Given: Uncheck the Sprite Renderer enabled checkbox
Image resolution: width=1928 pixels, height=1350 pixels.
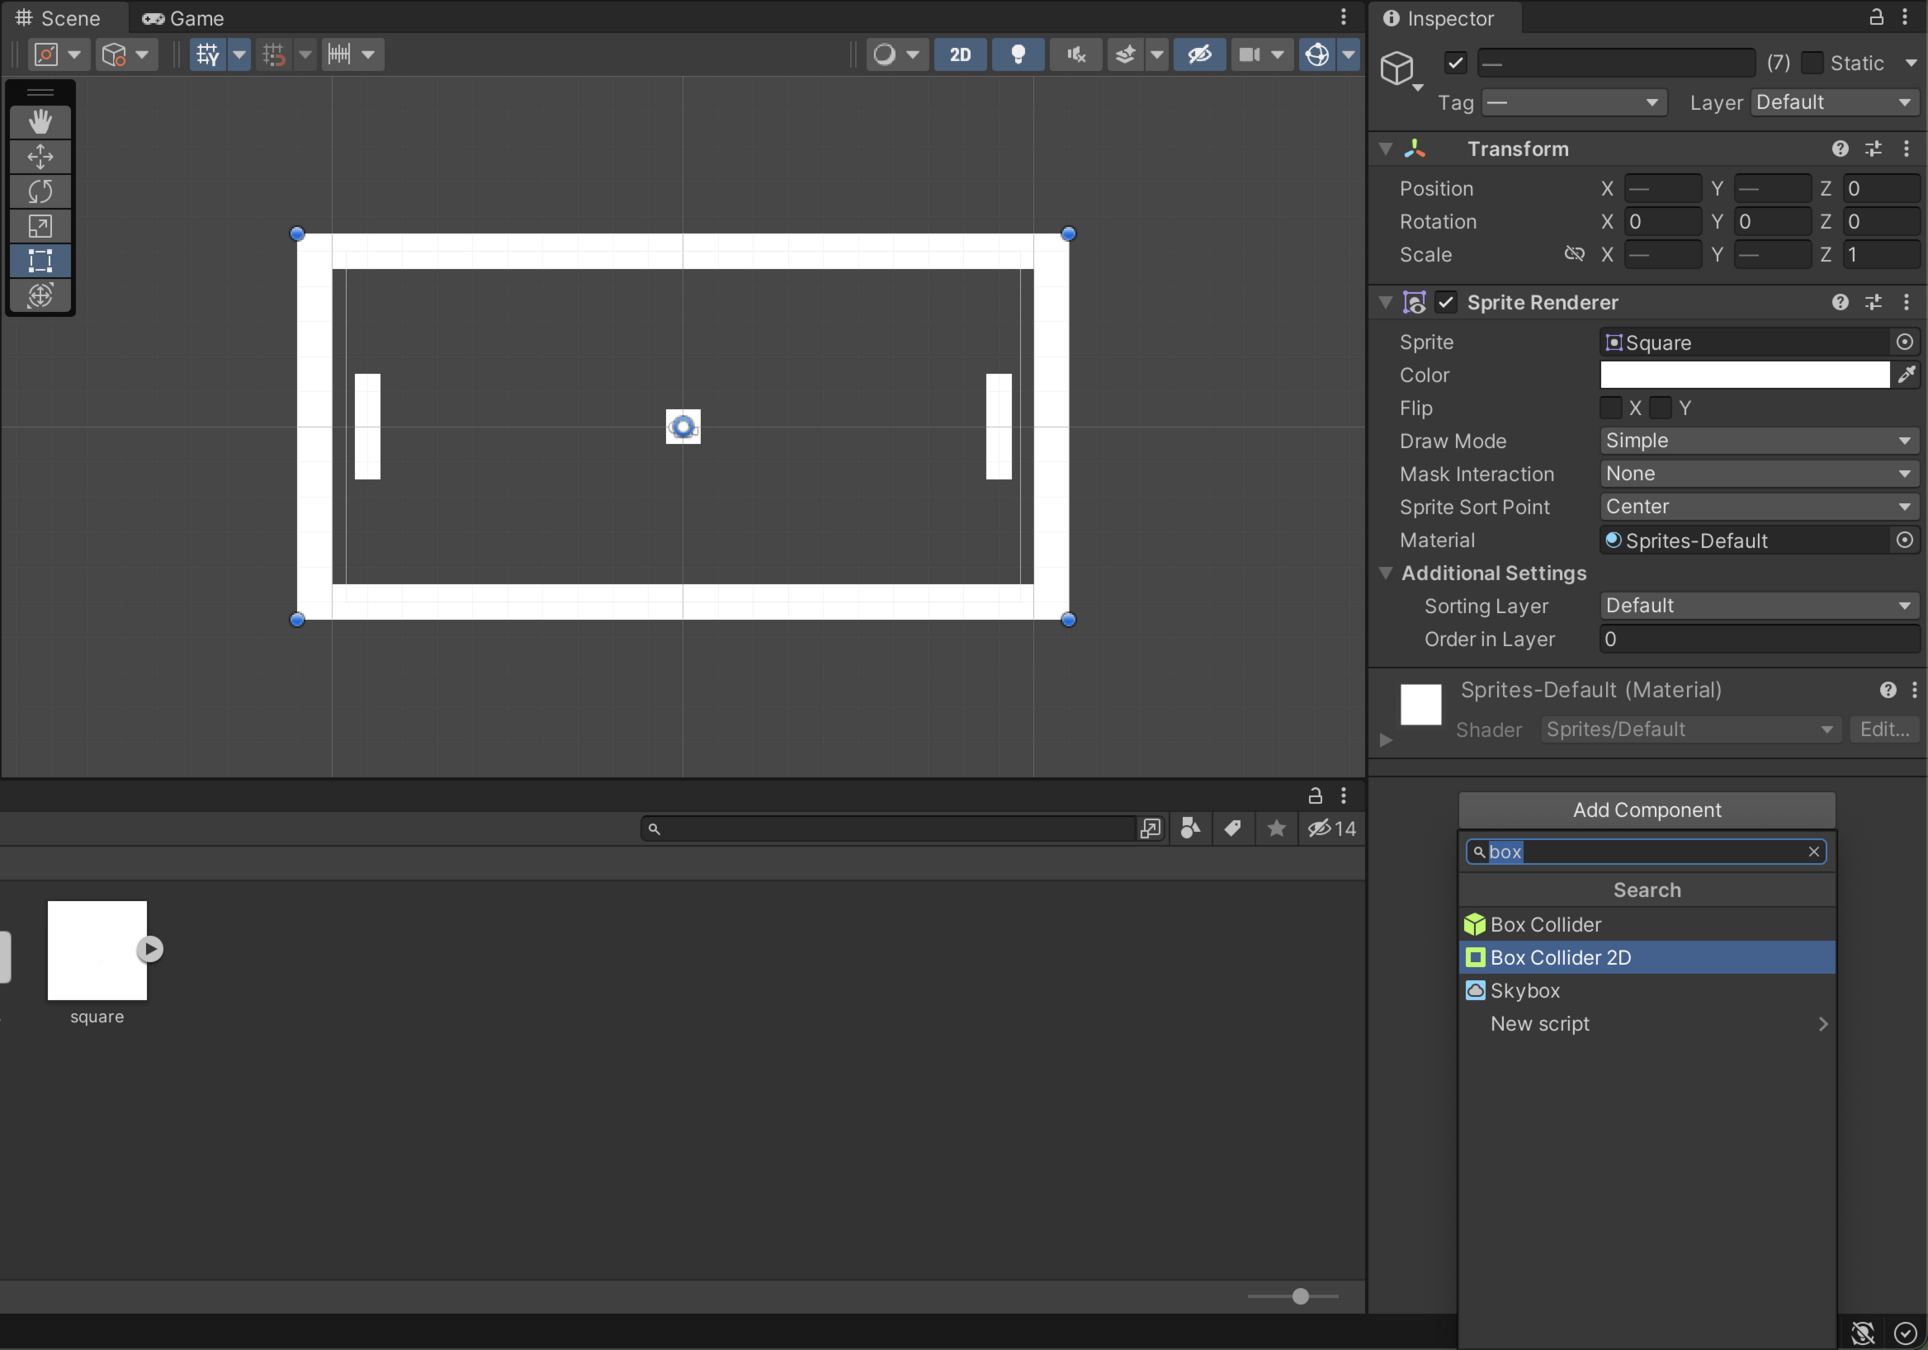Looking at the screenshot, I should [1446, 302].
